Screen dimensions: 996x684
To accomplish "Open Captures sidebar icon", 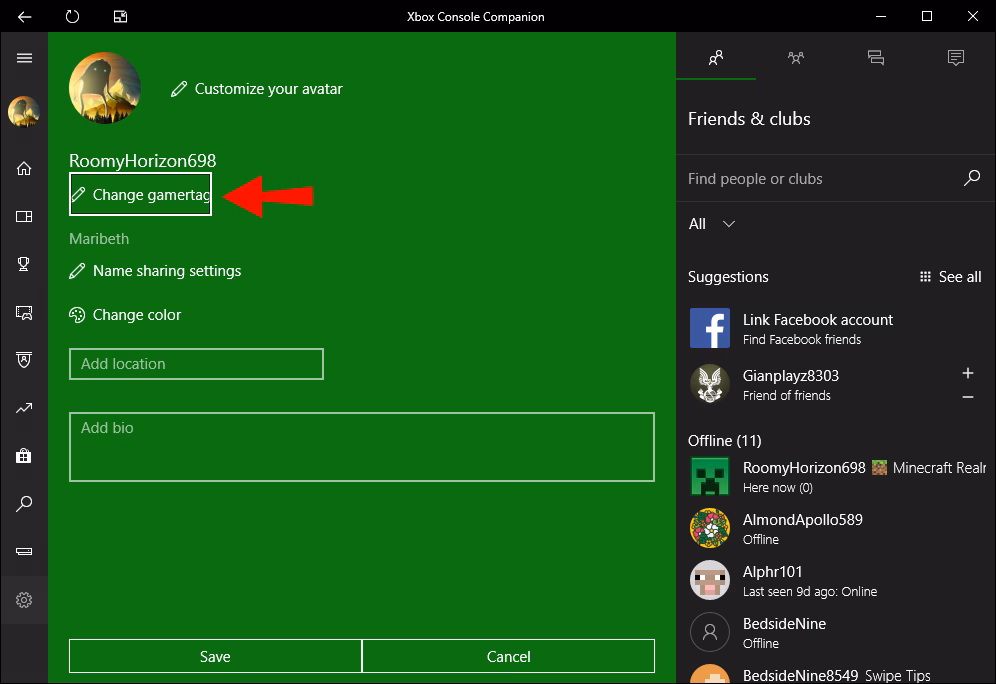I will [x=24, y=312].
